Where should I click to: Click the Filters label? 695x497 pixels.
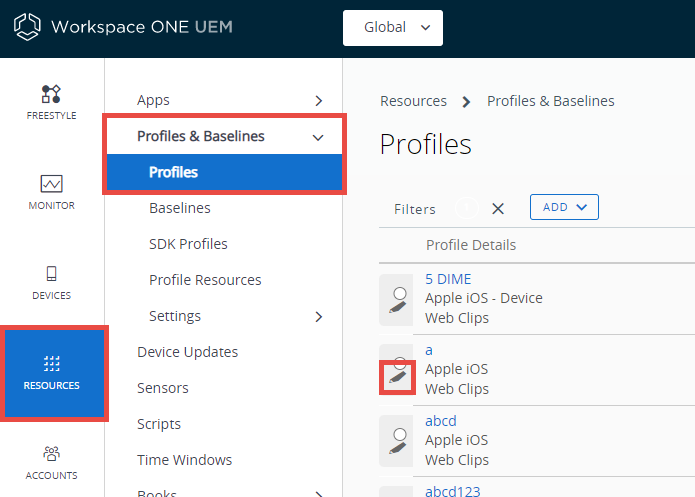pos(414,209)
